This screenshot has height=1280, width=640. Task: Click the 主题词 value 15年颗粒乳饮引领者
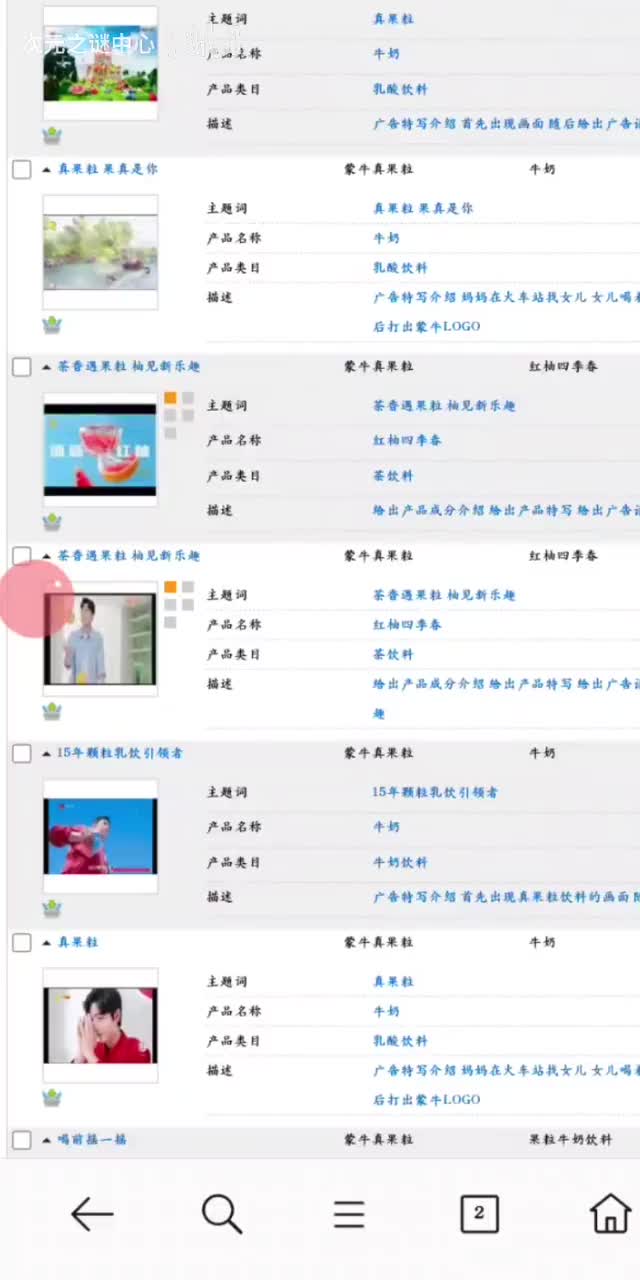[435, 792]
